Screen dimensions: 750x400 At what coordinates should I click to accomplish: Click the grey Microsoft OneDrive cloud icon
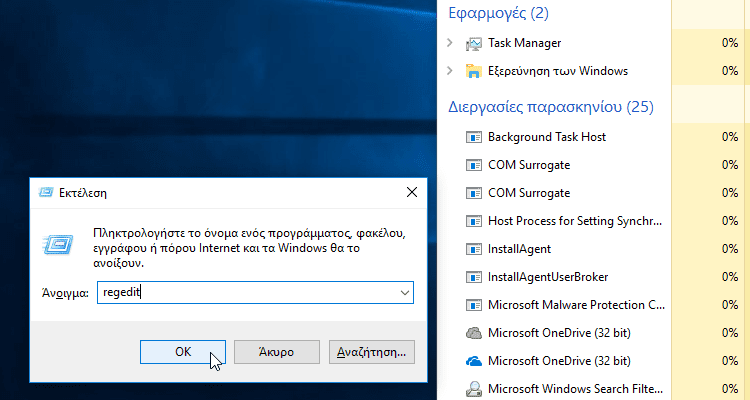[474, 332]
